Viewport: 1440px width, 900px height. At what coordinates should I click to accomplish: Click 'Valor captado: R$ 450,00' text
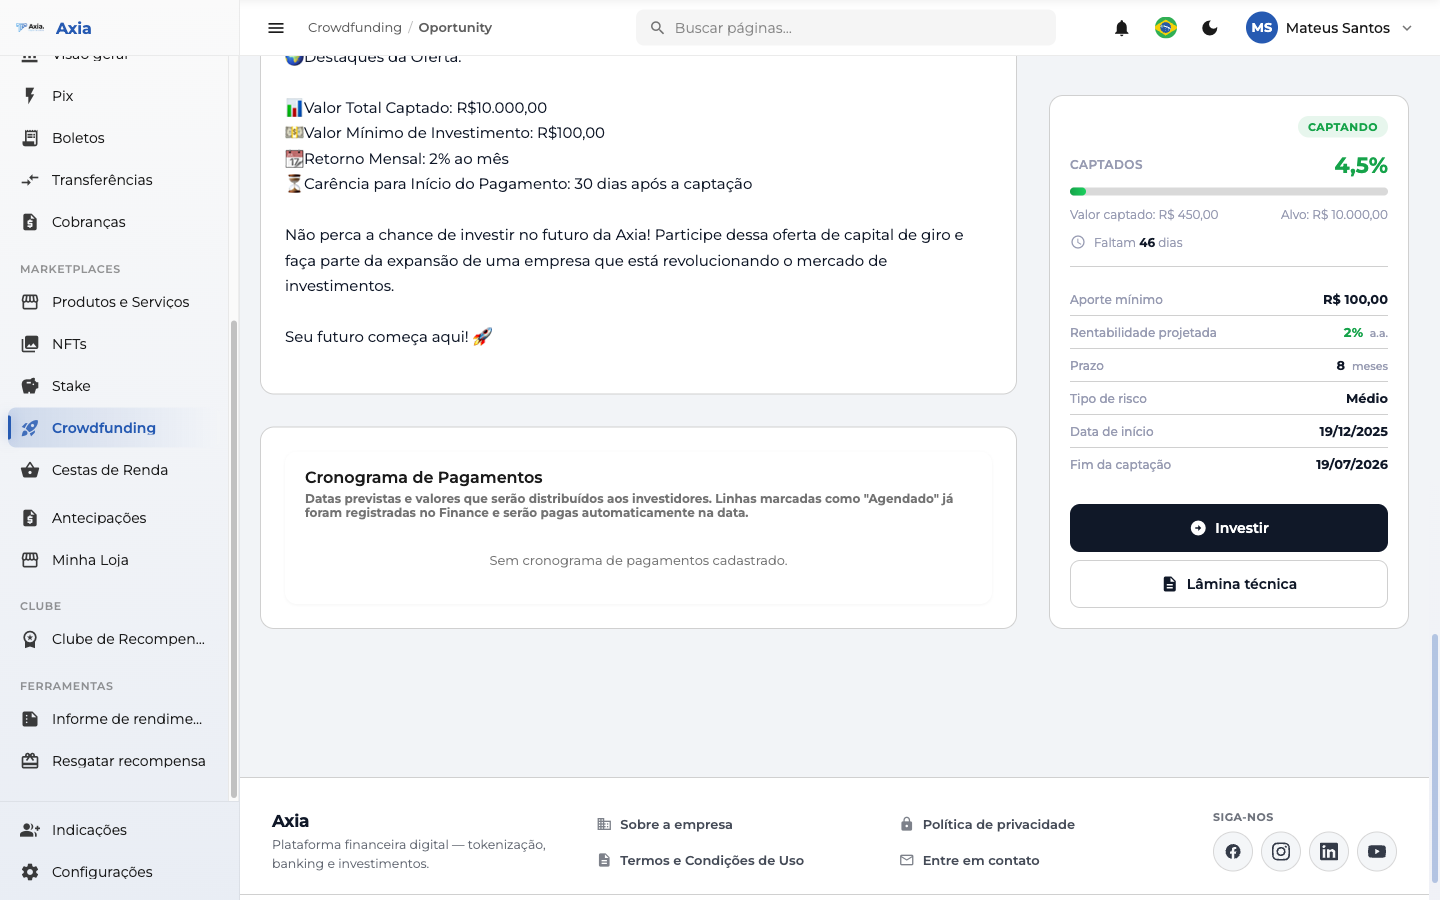click(1144, 215)
